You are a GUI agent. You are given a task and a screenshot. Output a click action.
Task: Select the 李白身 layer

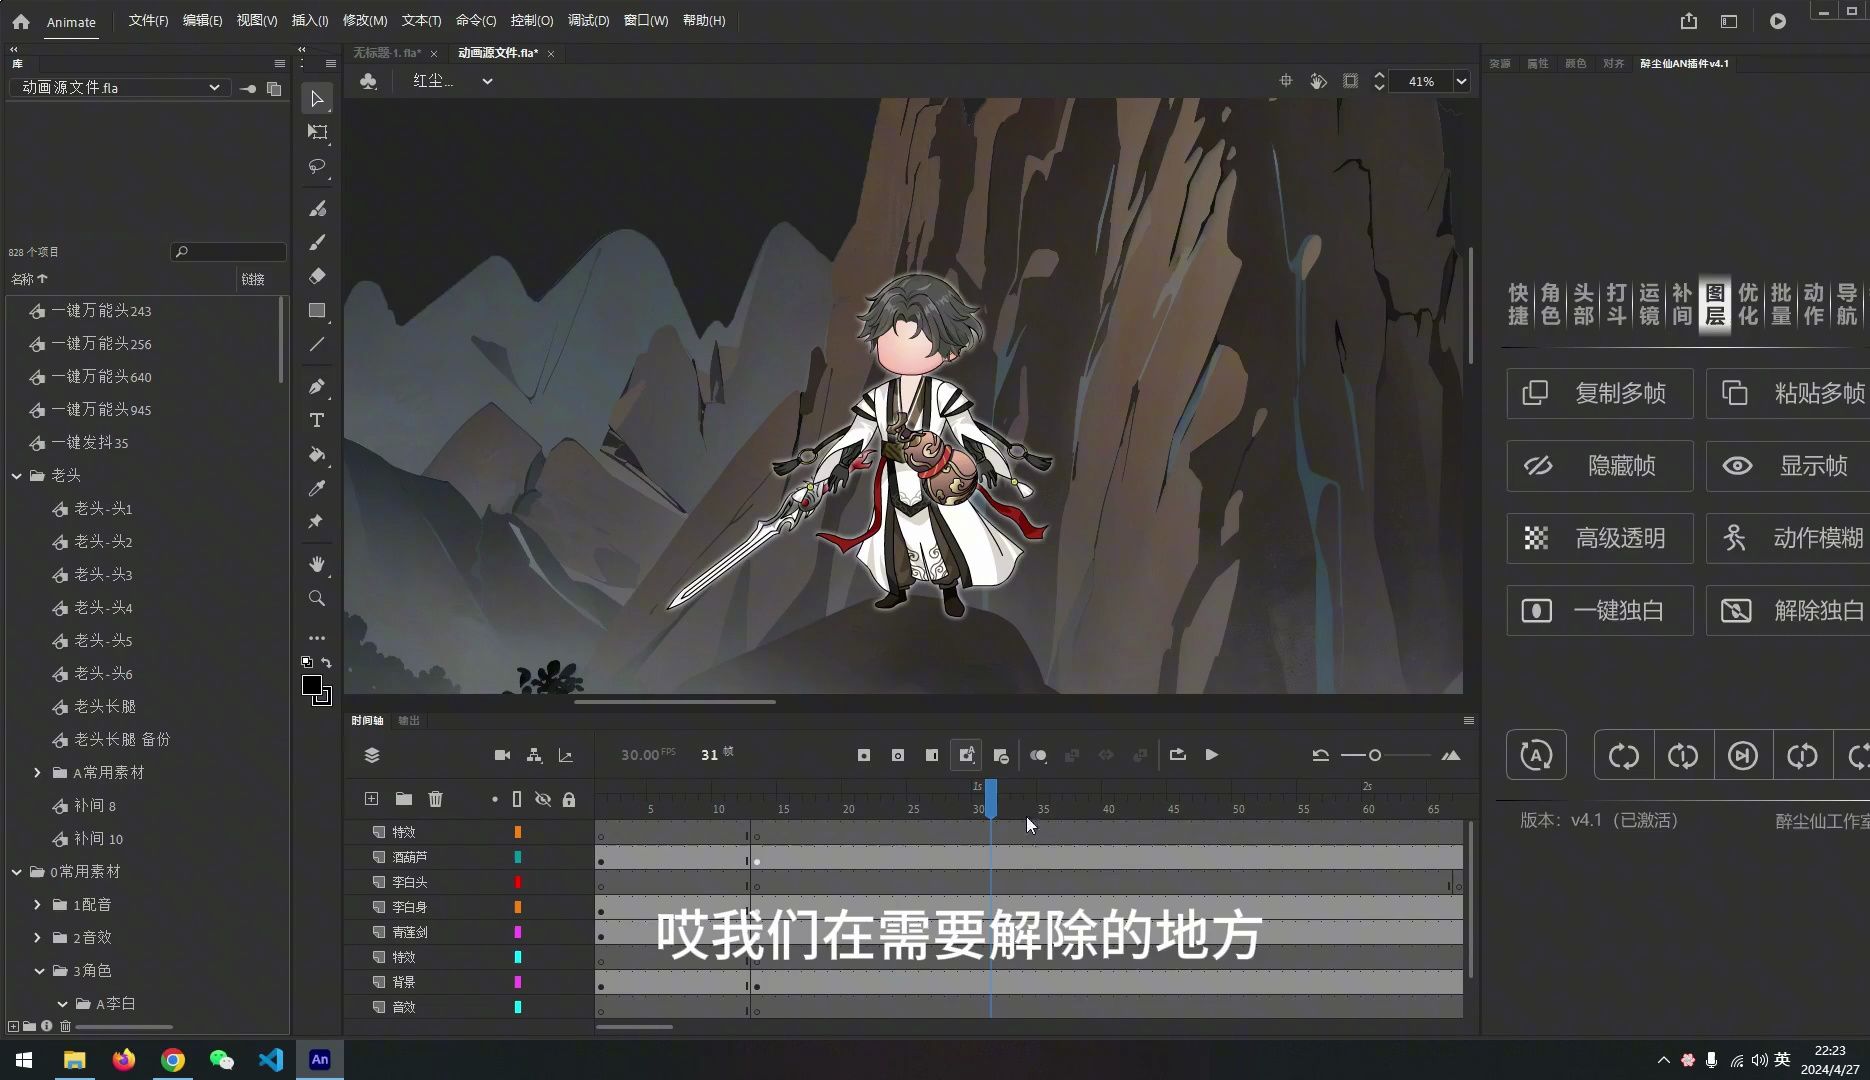pos(409,907)
